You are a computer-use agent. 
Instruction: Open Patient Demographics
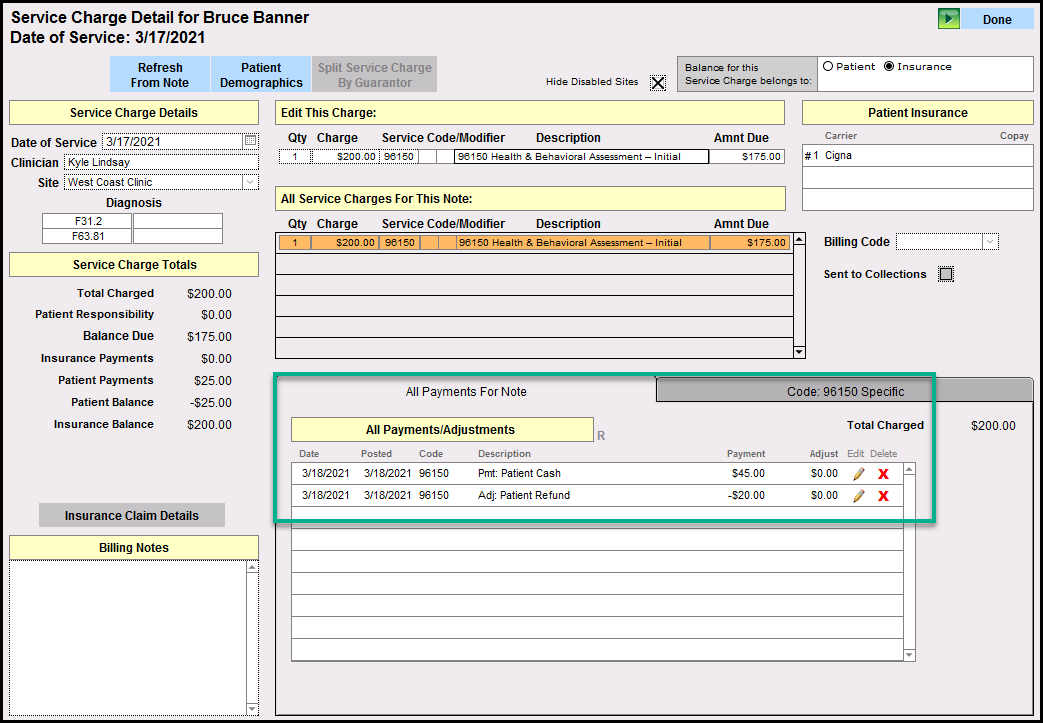(261, 75)
